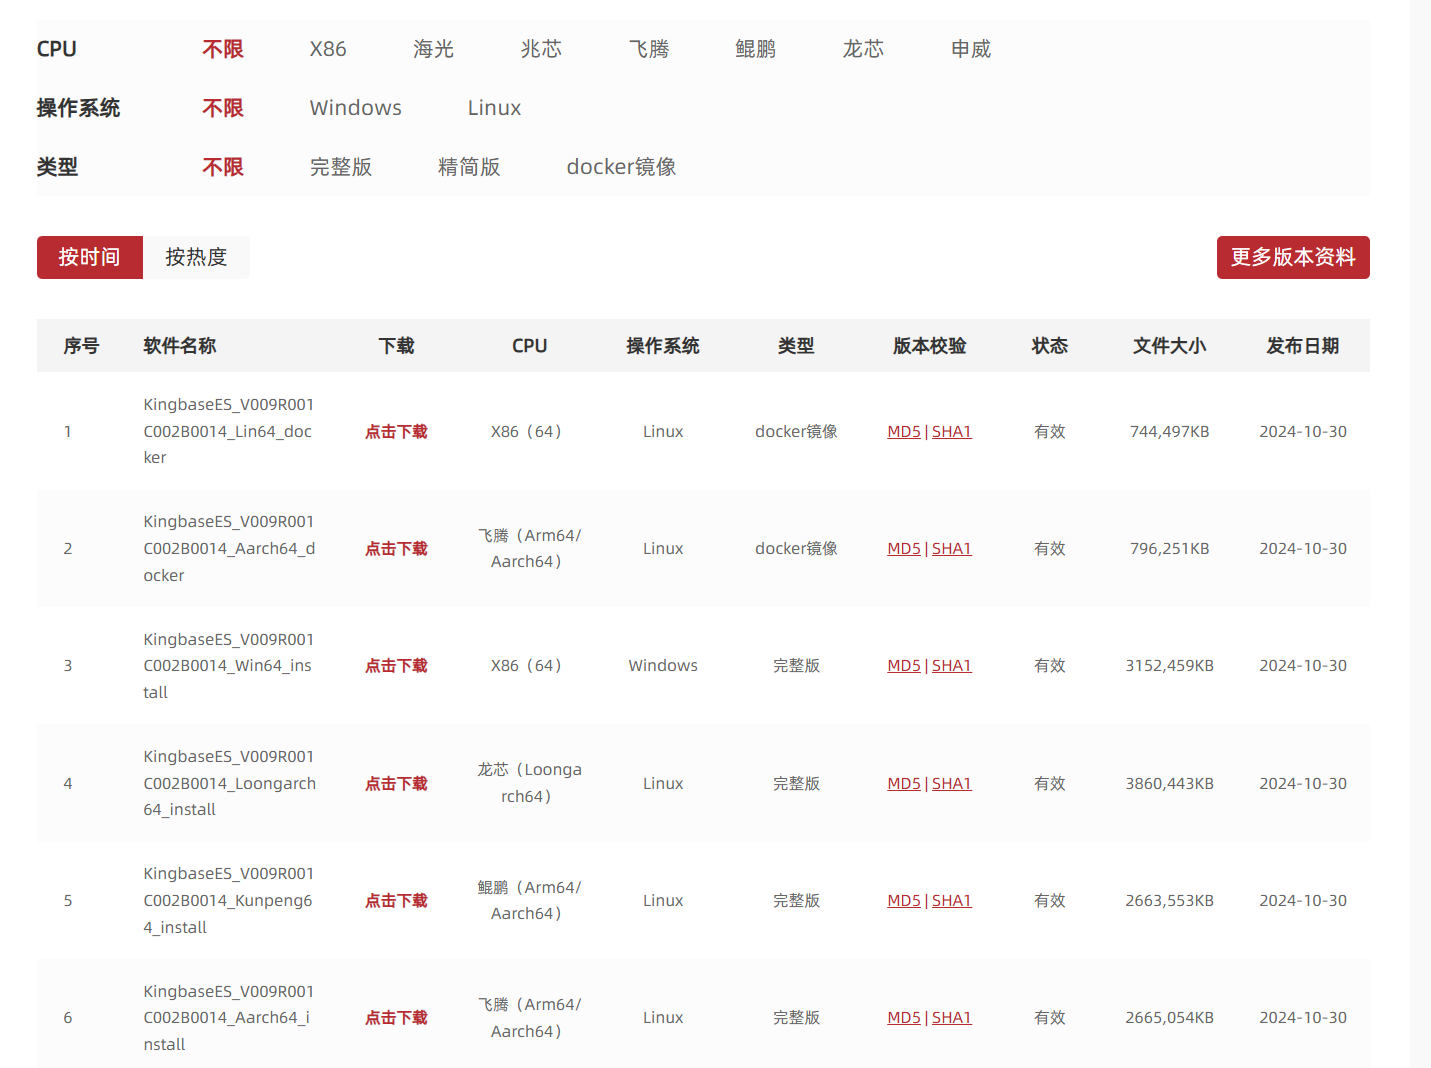
Task: Click 点击下载 for Kunpeng64_install row
Action: (x=396, y=901)
